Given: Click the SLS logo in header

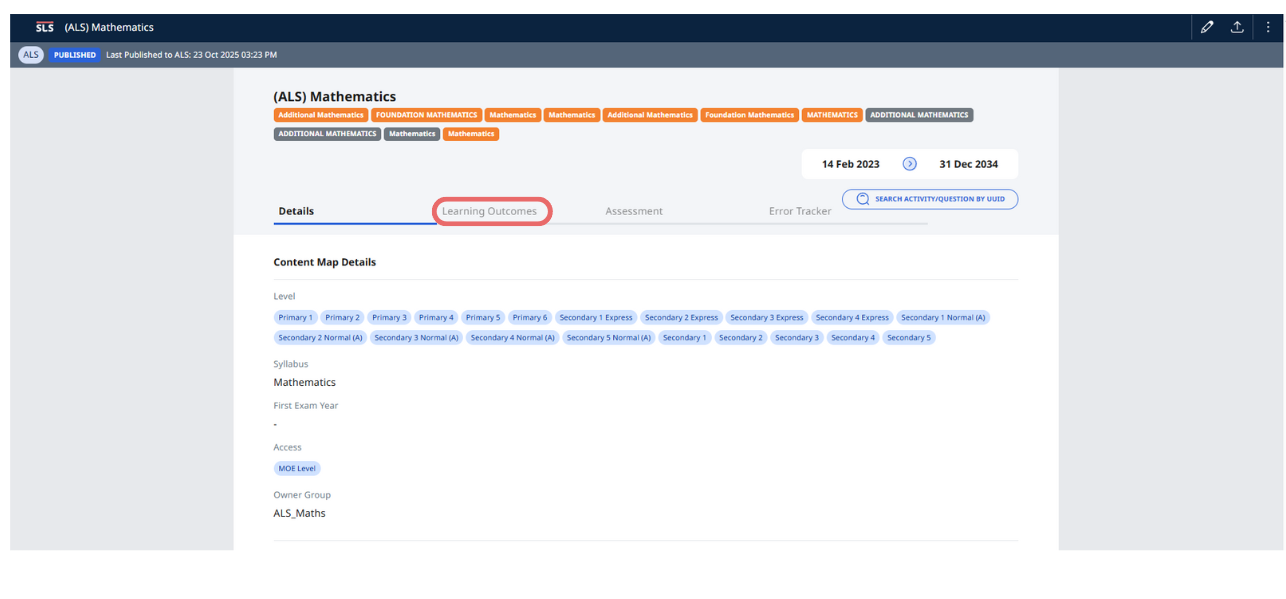Looking at the screenshot, I should 44,27.
